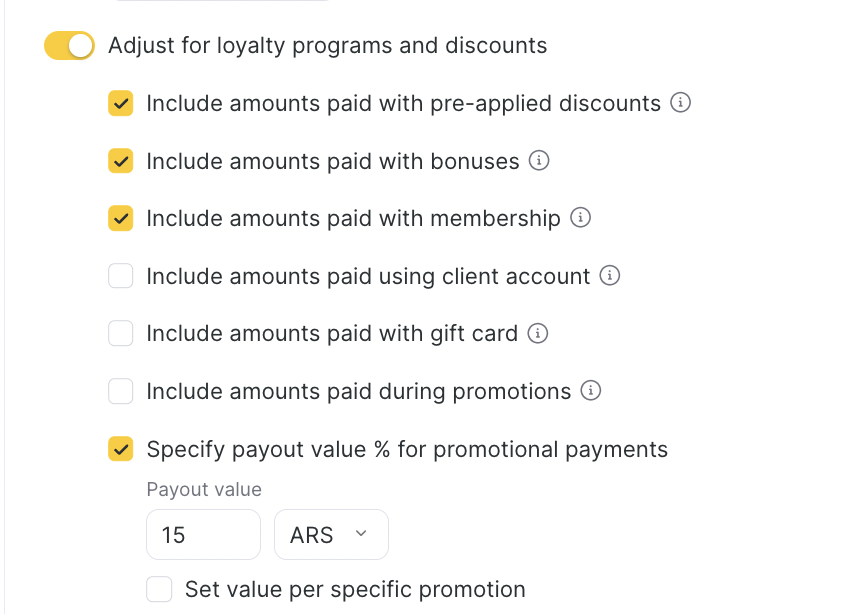The image size is (862, 614).
Task: Enable set value per specific promotion
Action: pos(159,589)
